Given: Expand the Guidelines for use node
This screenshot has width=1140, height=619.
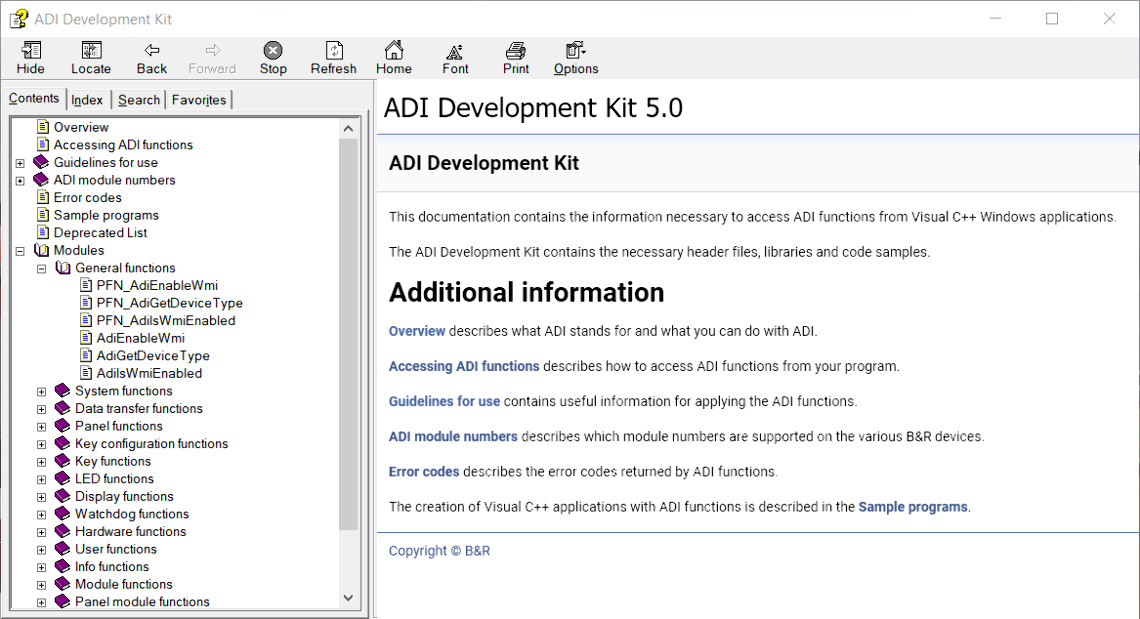Looking at the screenshot, I should (20, 163).
